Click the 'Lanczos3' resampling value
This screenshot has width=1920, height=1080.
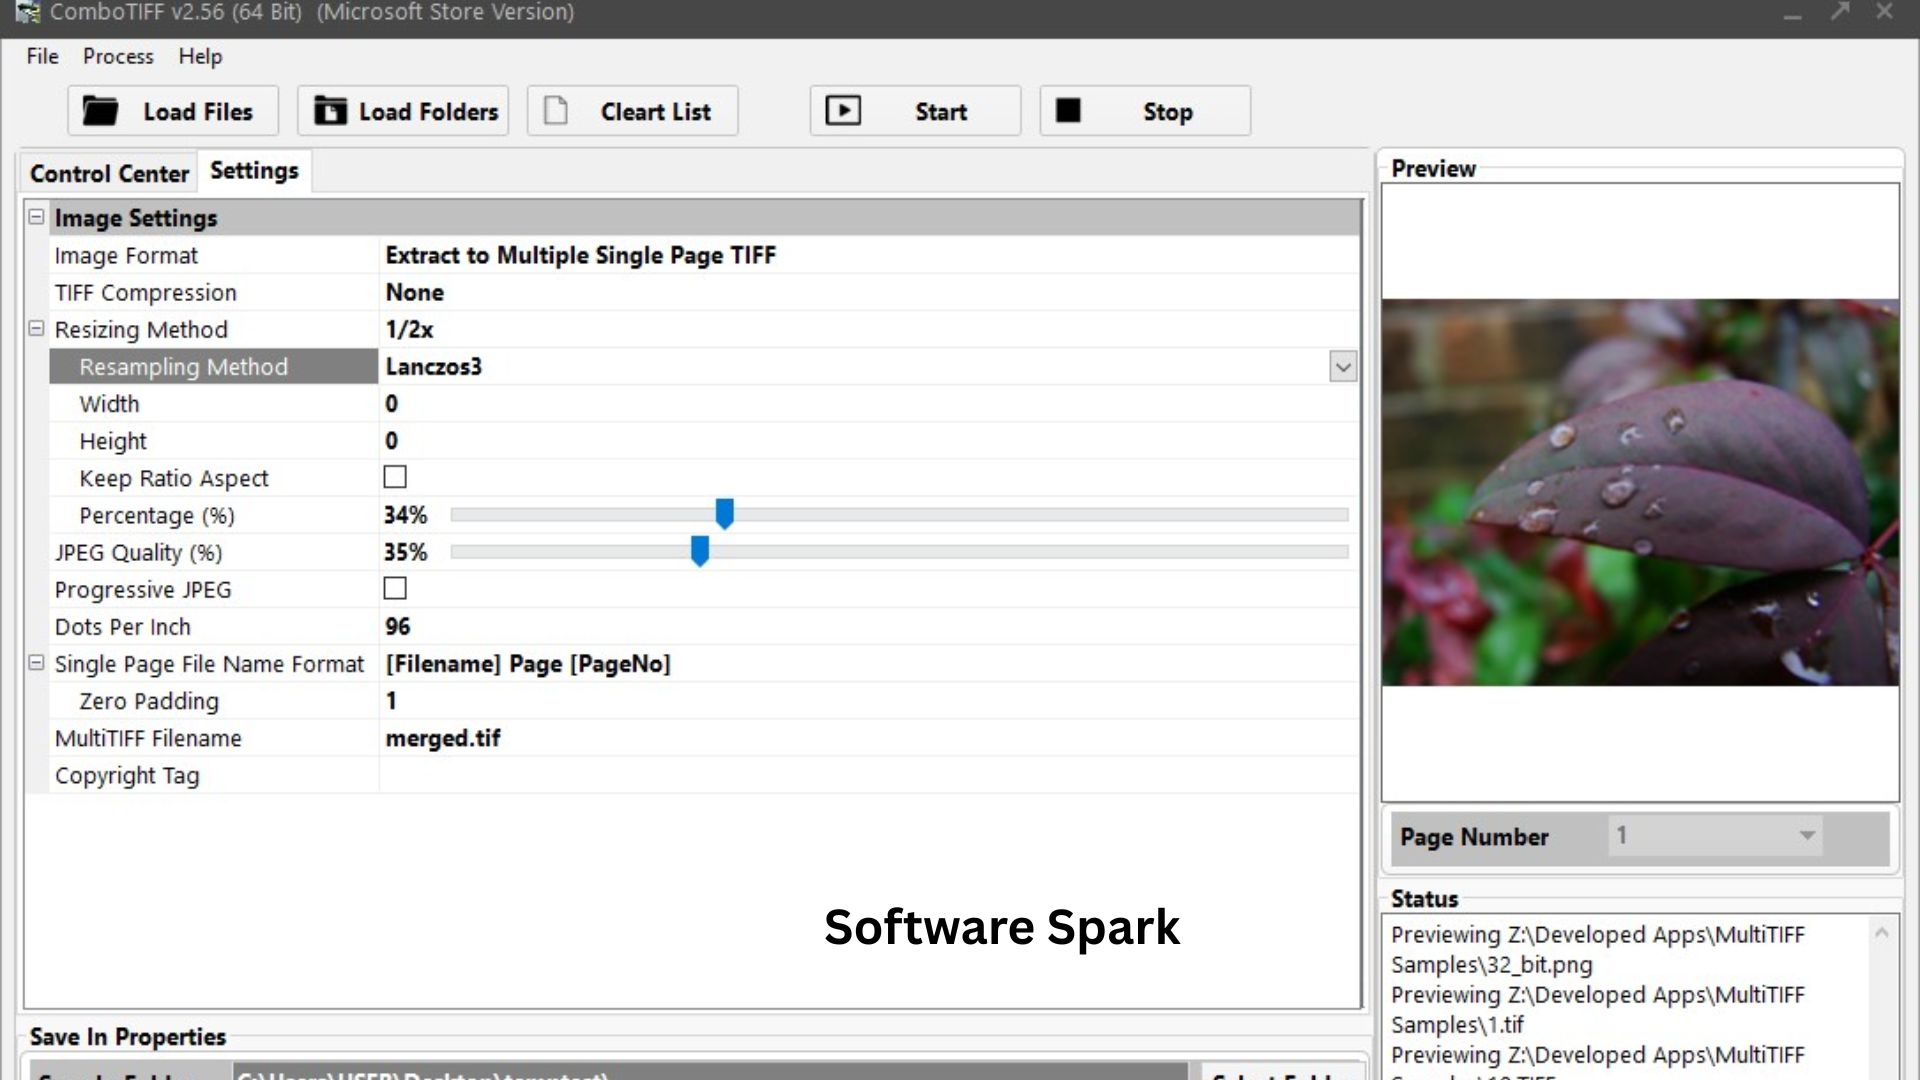pos(434,366)
